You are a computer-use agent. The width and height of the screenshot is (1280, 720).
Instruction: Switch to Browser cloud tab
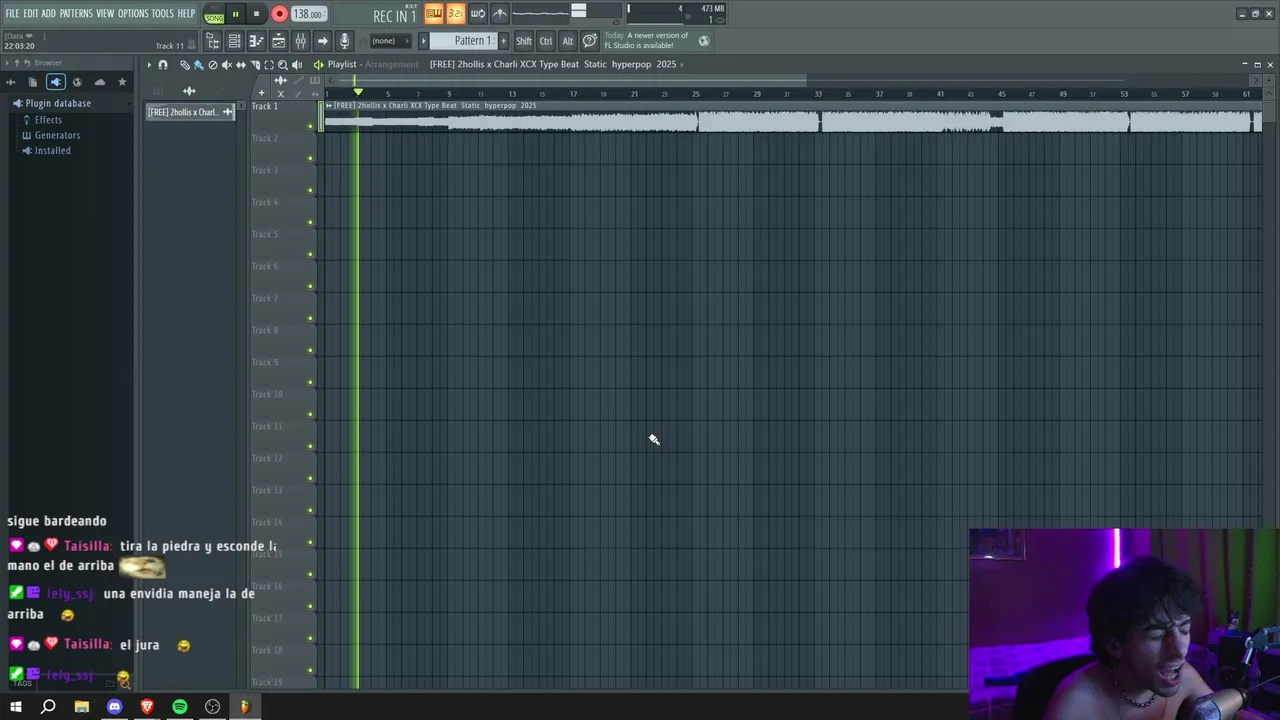(100, 82)
